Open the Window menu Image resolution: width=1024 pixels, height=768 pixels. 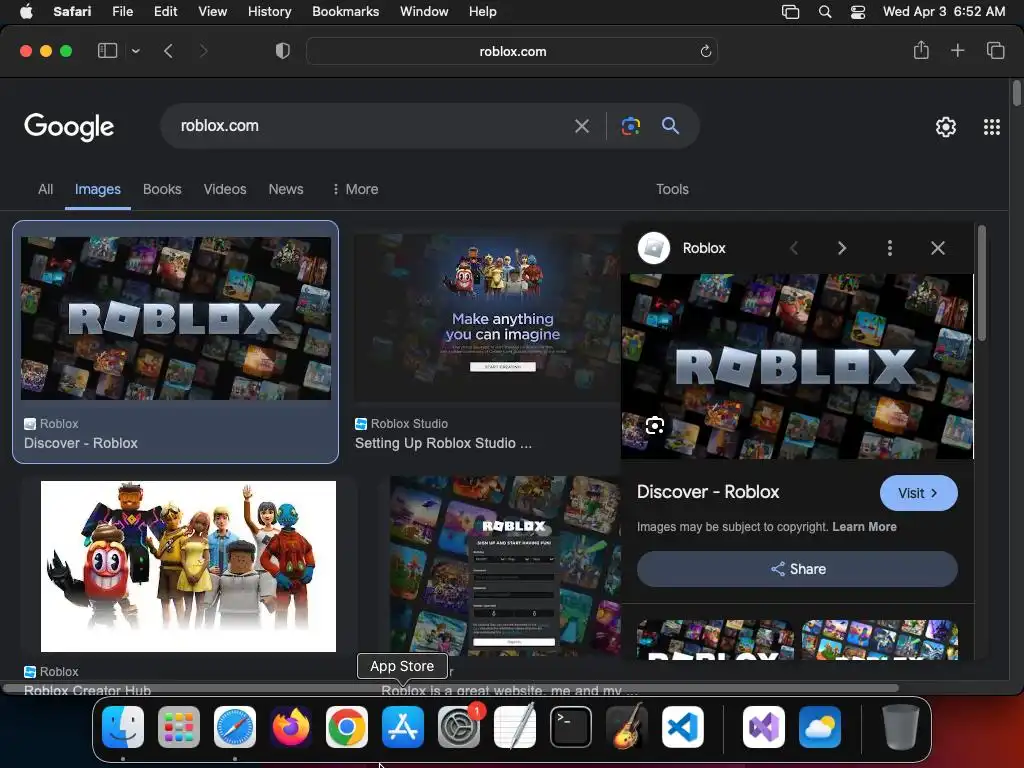tap(424, 11)
